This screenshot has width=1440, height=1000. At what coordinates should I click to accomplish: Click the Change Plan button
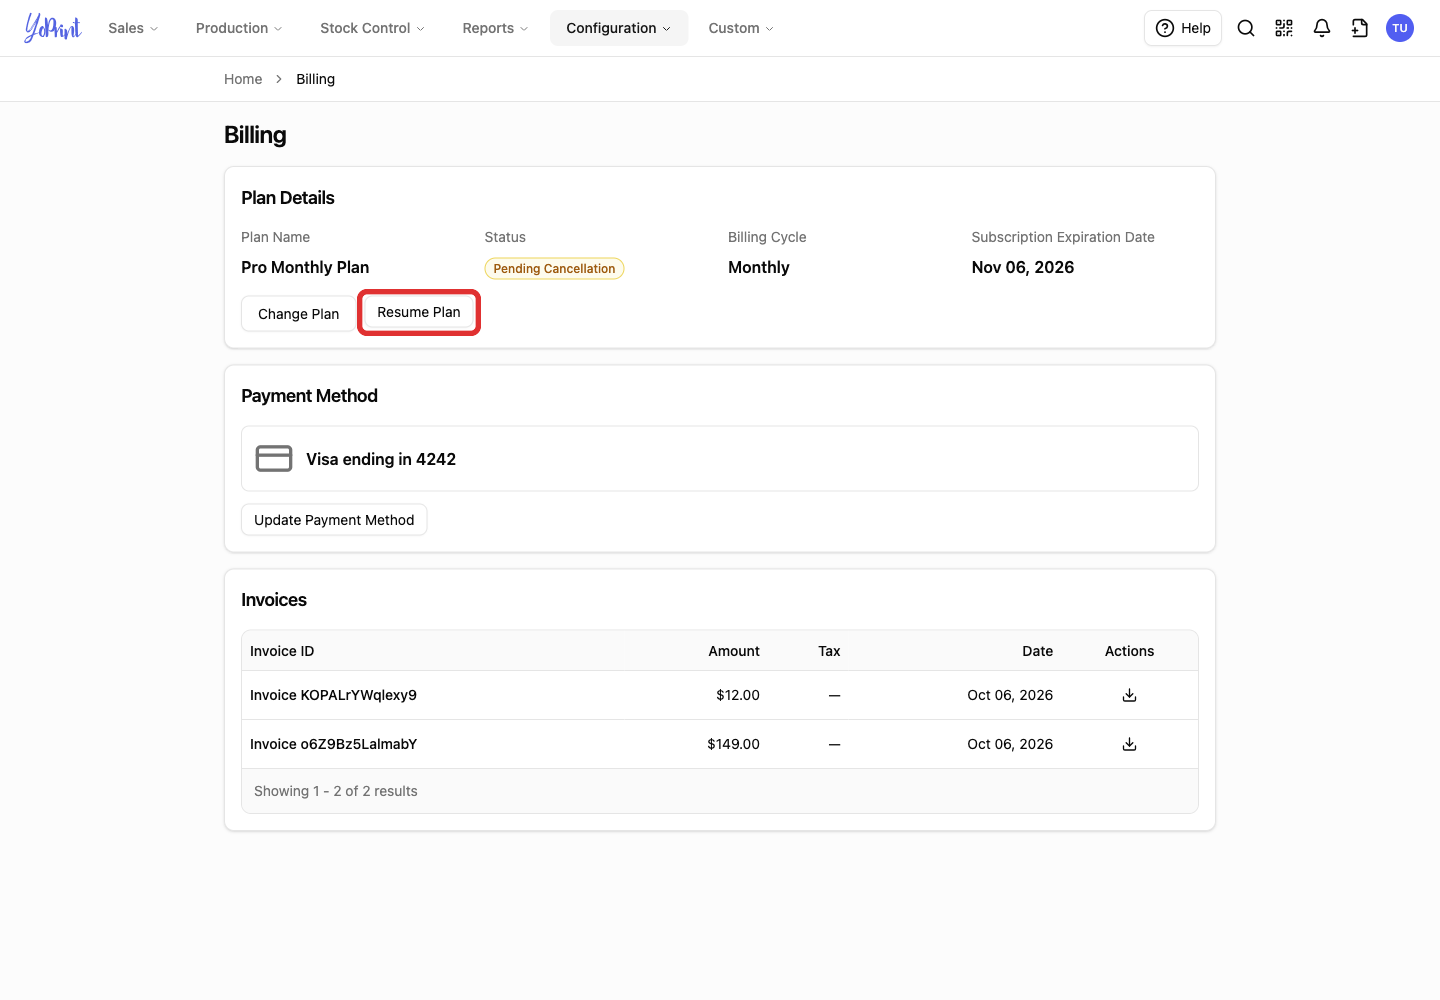tap(298, 314)
